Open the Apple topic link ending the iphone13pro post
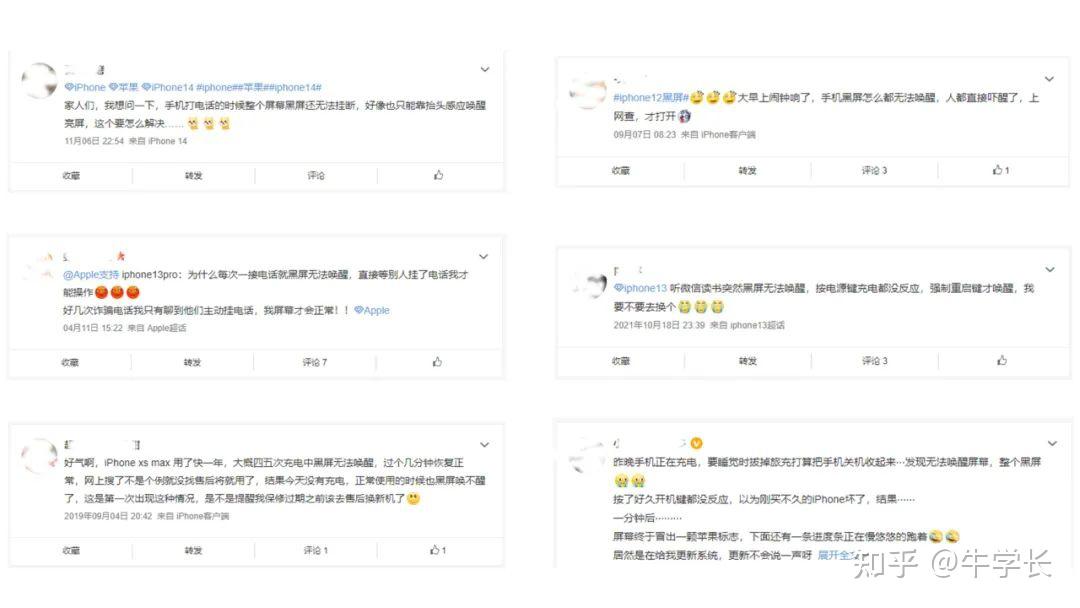This screenshot has width=1080, height=608. 372,310
